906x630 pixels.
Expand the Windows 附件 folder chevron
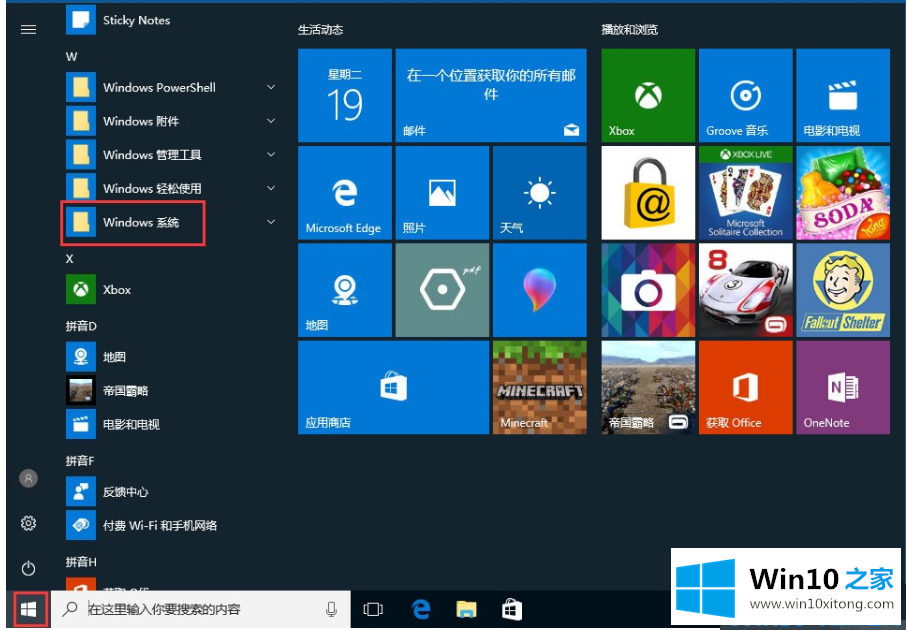click(x=271, y=121)
